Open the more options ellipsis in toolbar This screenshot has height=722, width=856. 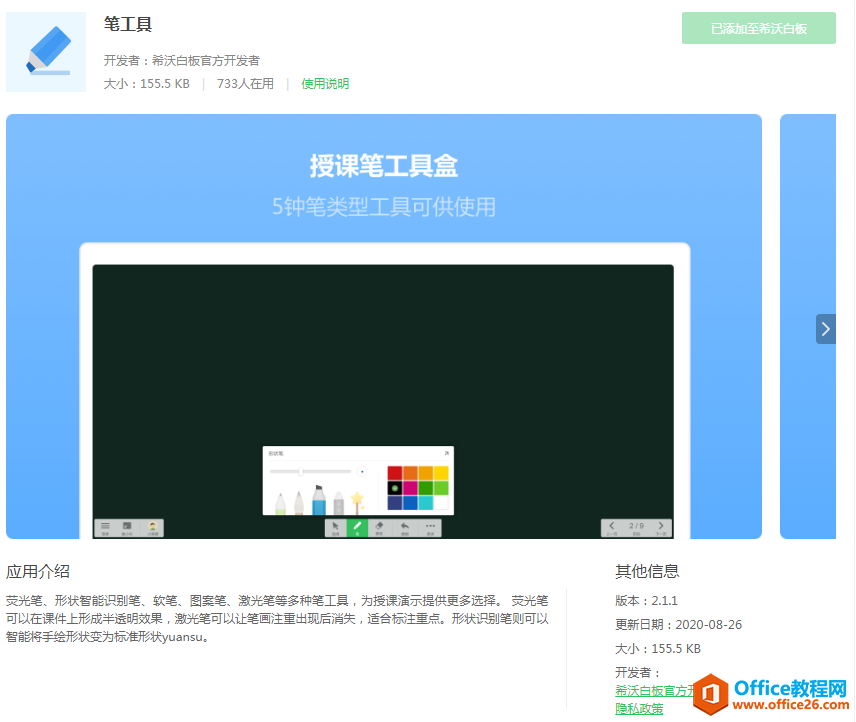pos(431,527)
